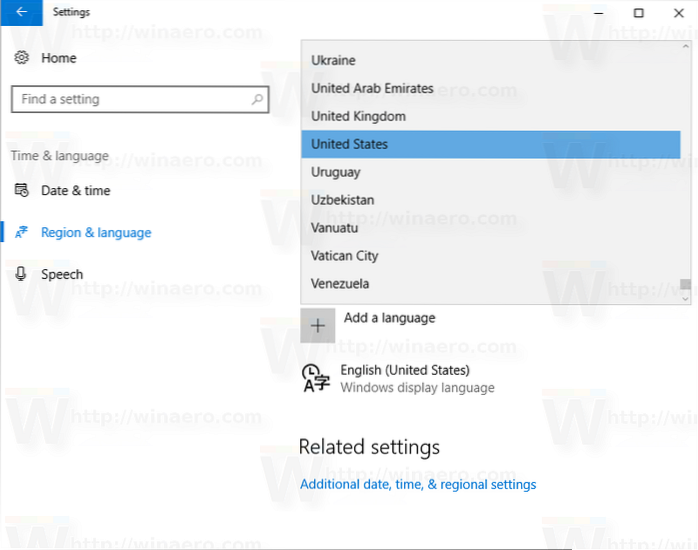Click the Time & language section label
This screenshot has height=550, width=698.
[x=60, y=156]
